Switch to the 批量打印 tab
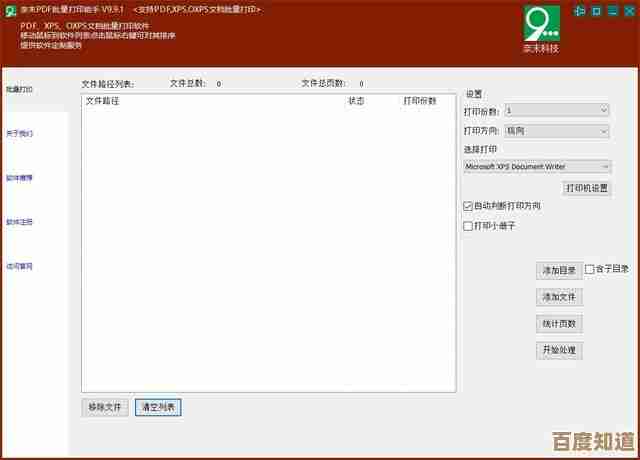The height and width of the screenshot is (460, 640). [x=20, y=90]
